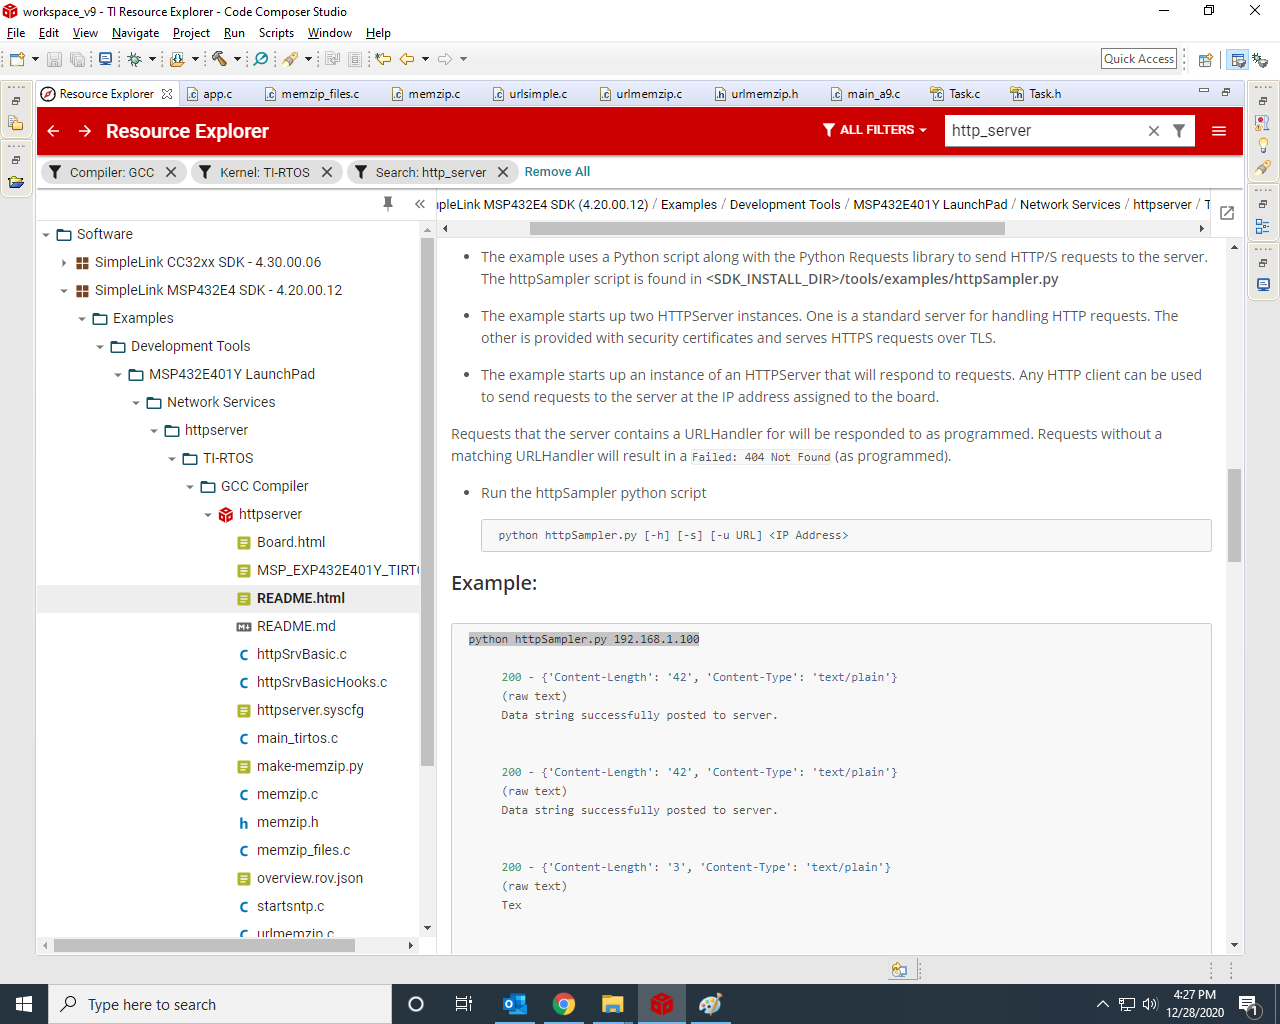
Task: Open the New toolbar dropdown arrow
Action: tap(35, 59)
